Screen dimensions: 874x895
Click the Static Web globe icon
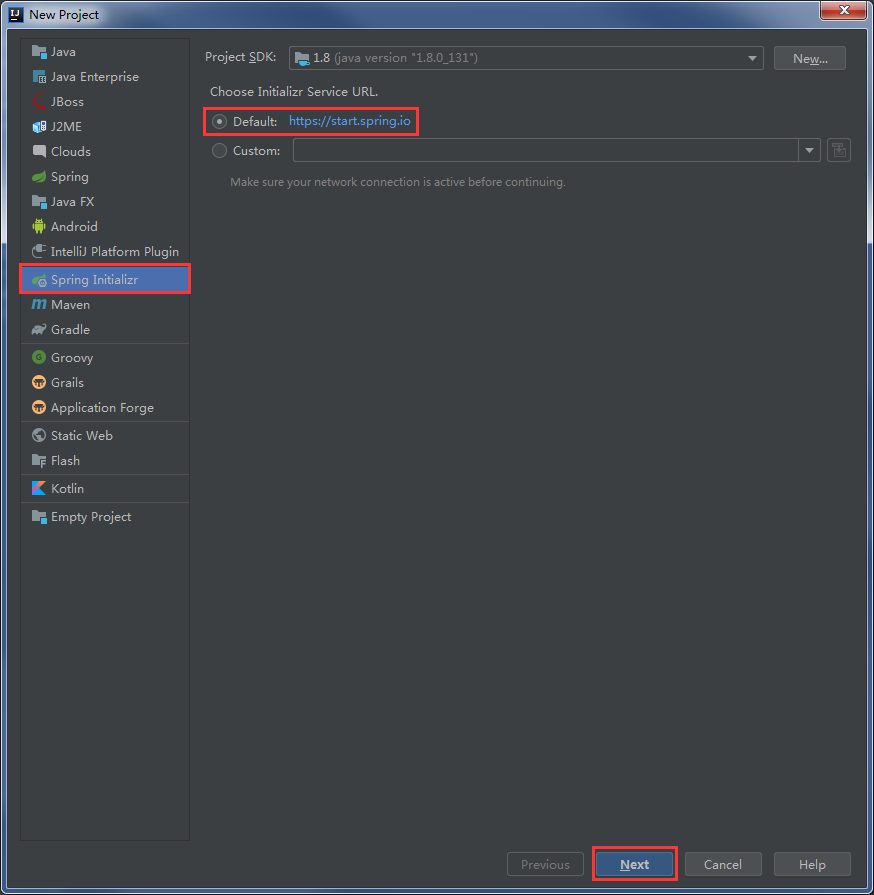(x=39, y=436)
